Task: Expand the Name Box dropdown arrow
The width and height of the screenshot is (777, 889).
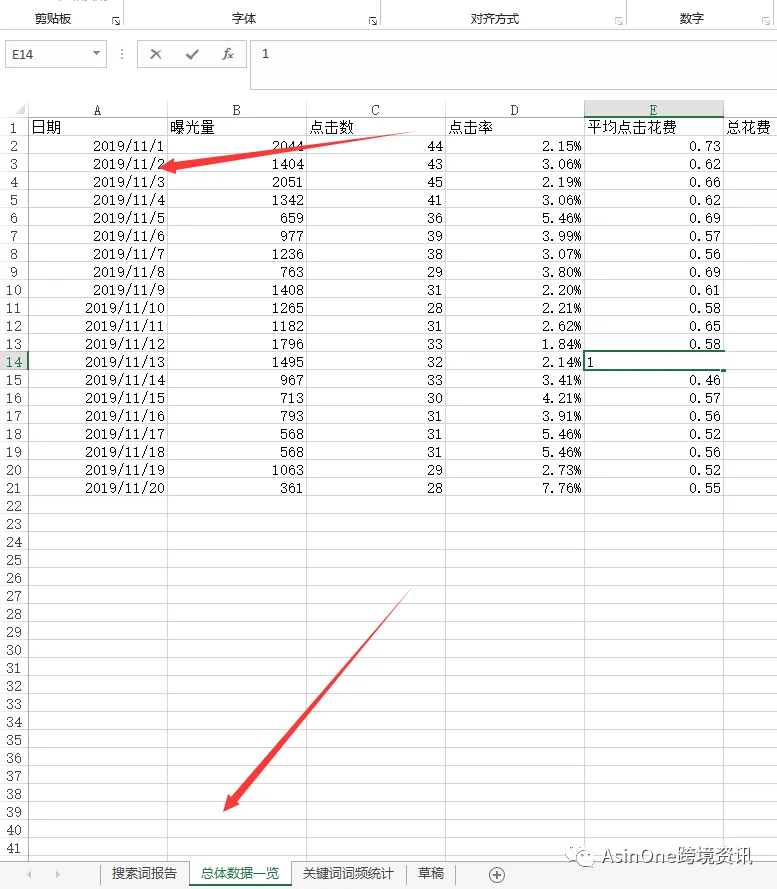Action: (x=96, y=54)
